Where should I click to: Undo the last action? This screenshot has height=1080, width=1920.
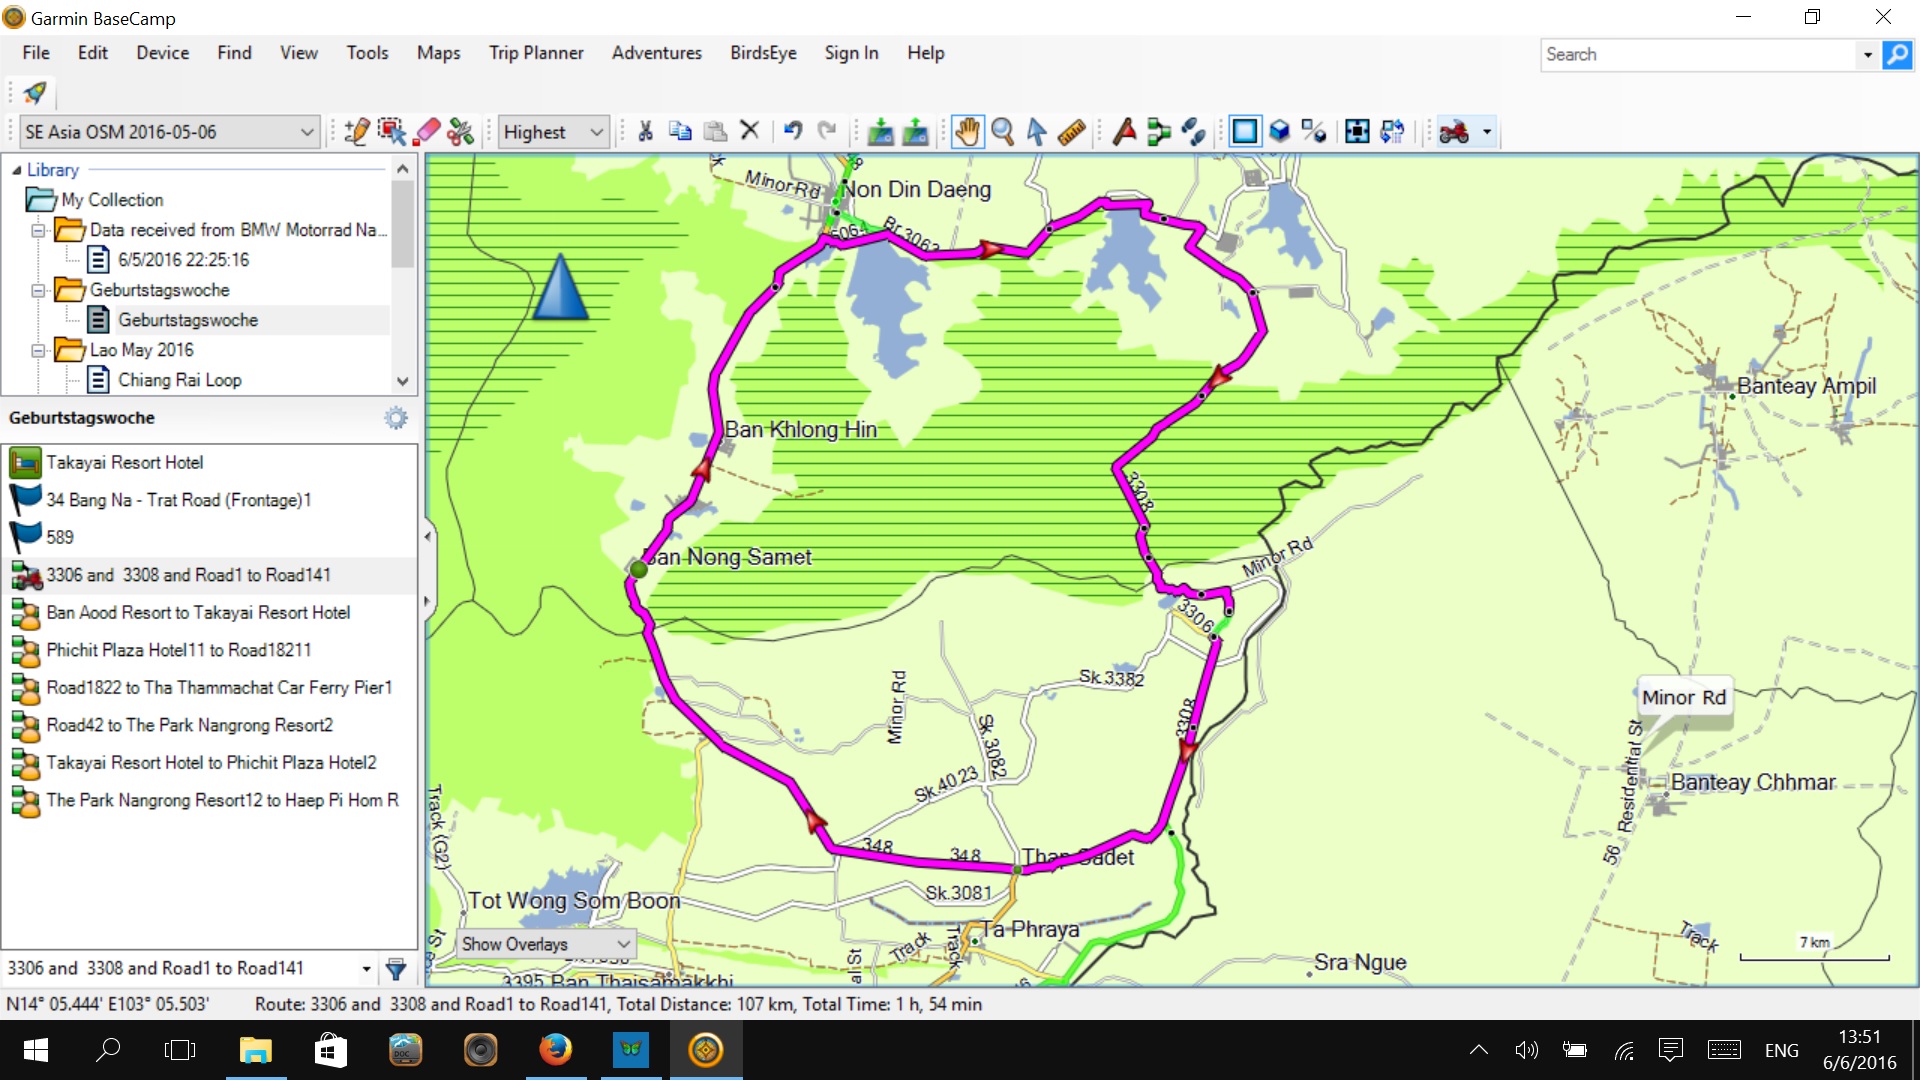793,131
